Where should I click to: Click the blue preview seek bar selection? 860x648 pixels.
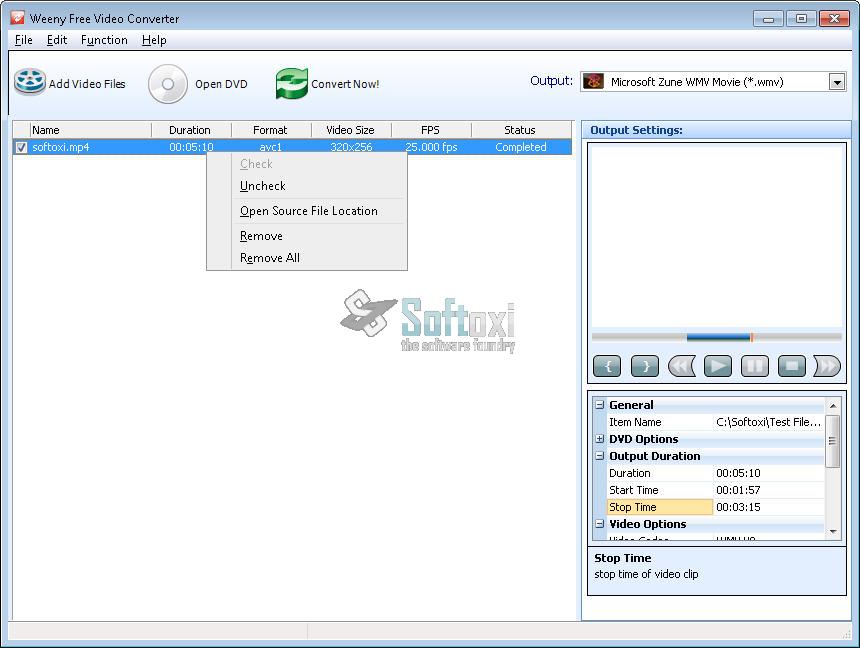pyautogui.click(x=718, y=337)
